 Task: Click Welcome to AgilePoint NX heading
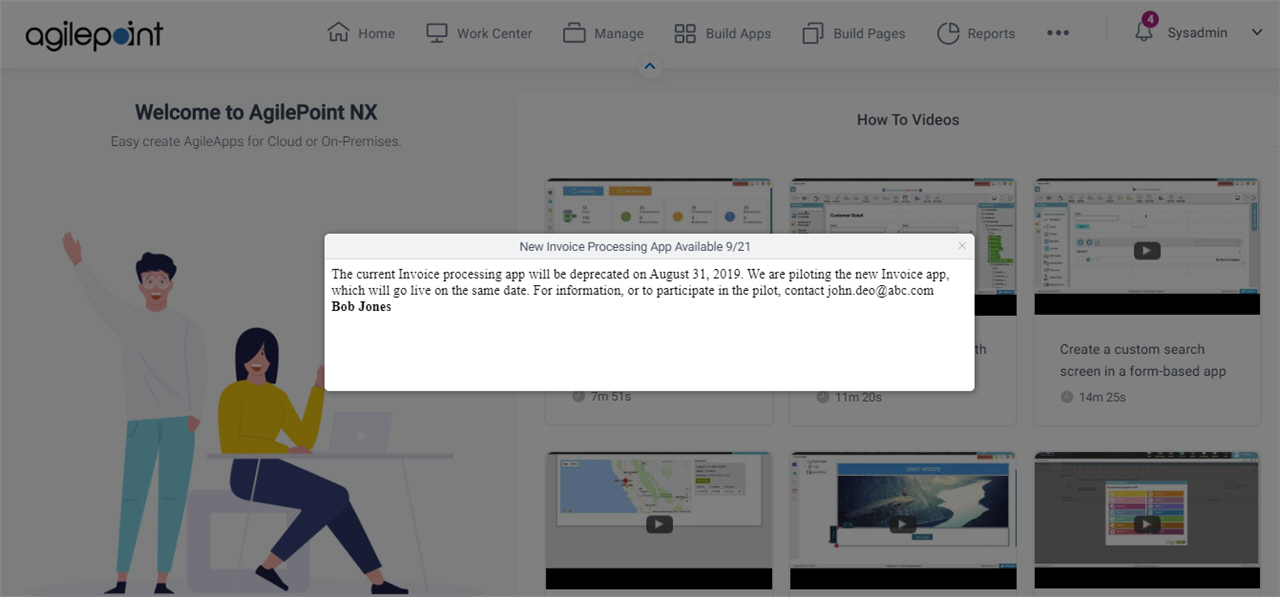[x=256, y=112]
